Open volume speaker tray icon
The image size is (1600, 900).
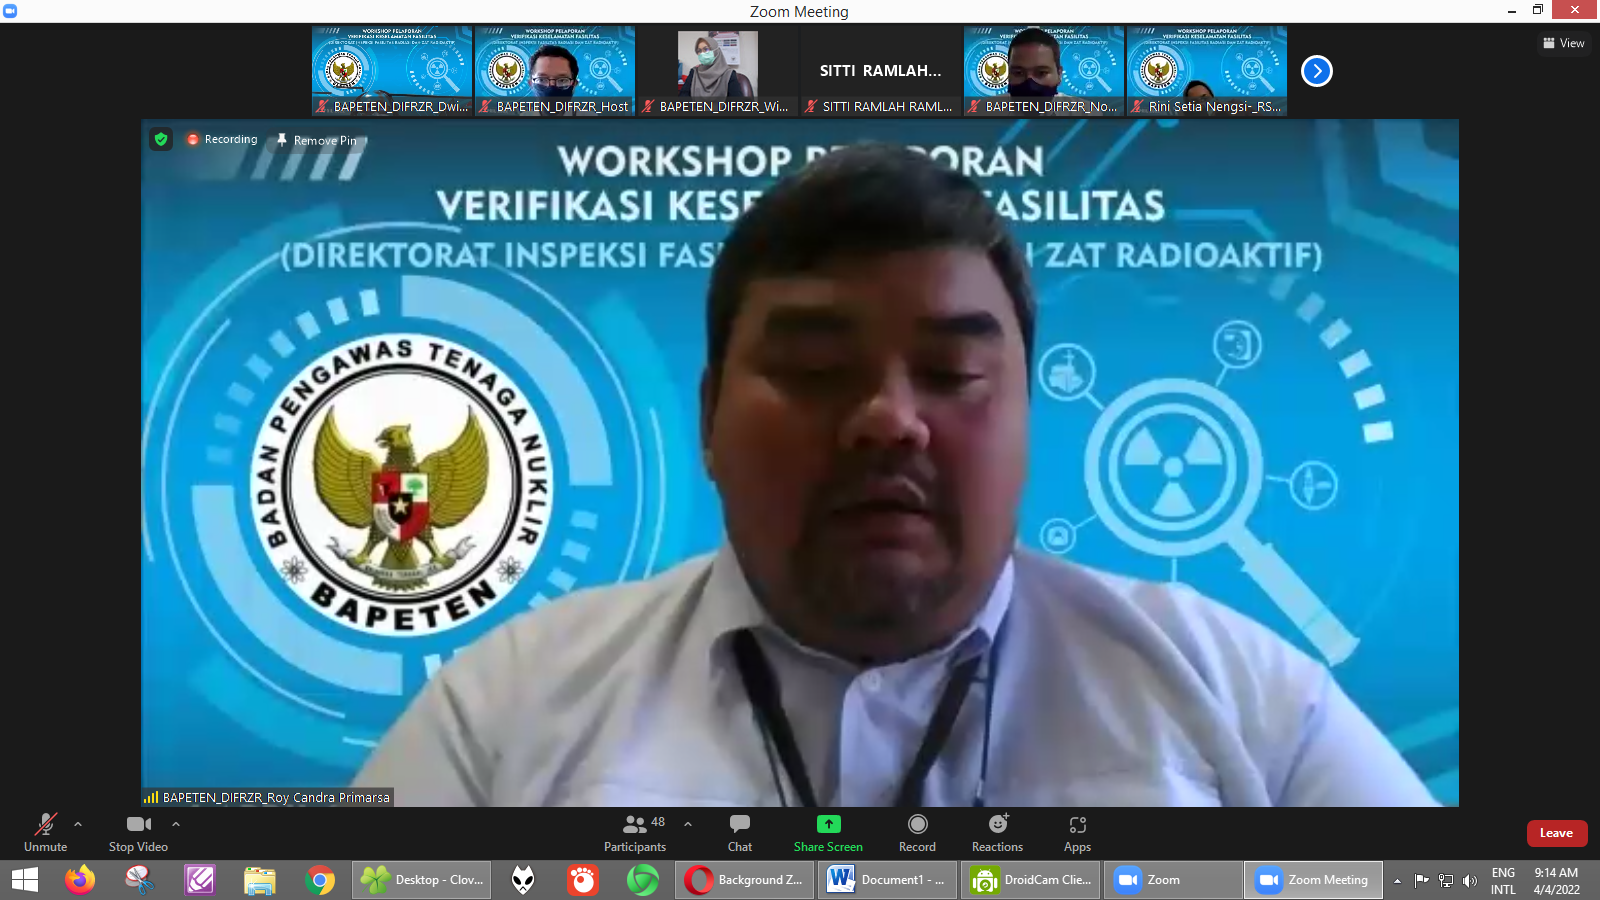coord(1469,881)
